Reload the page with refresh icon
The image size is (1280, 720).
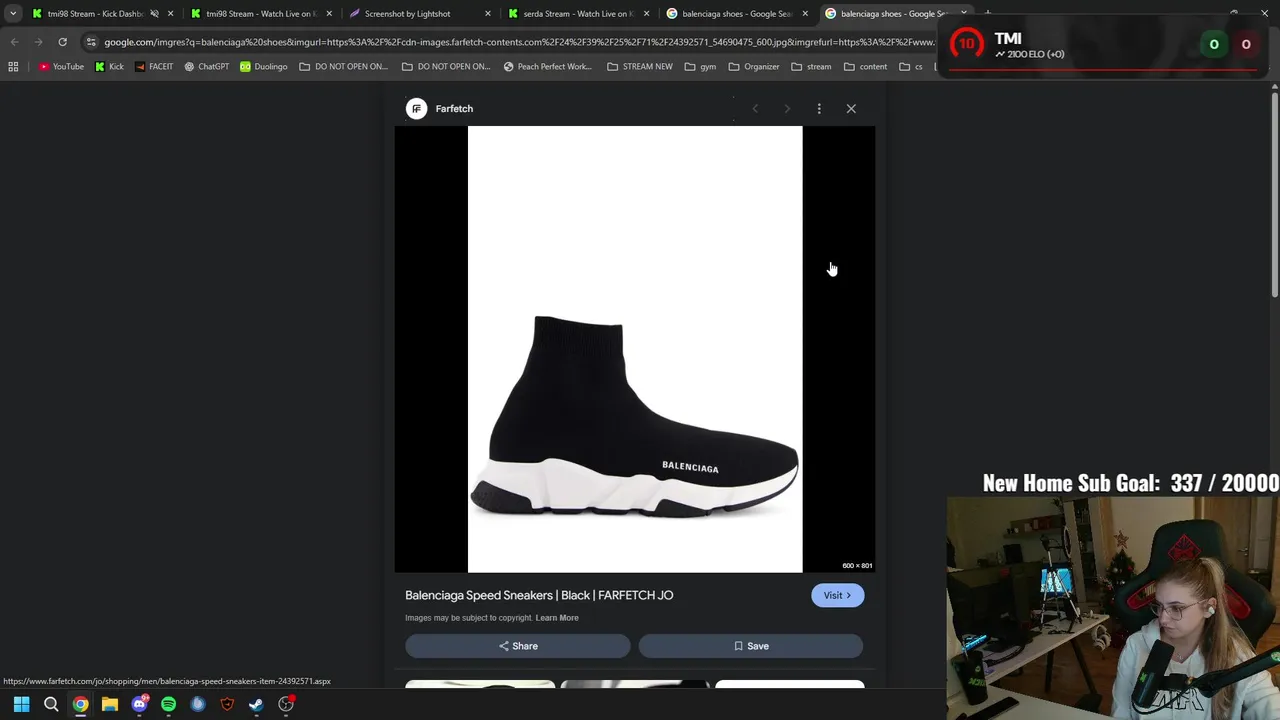click(62, 42)
